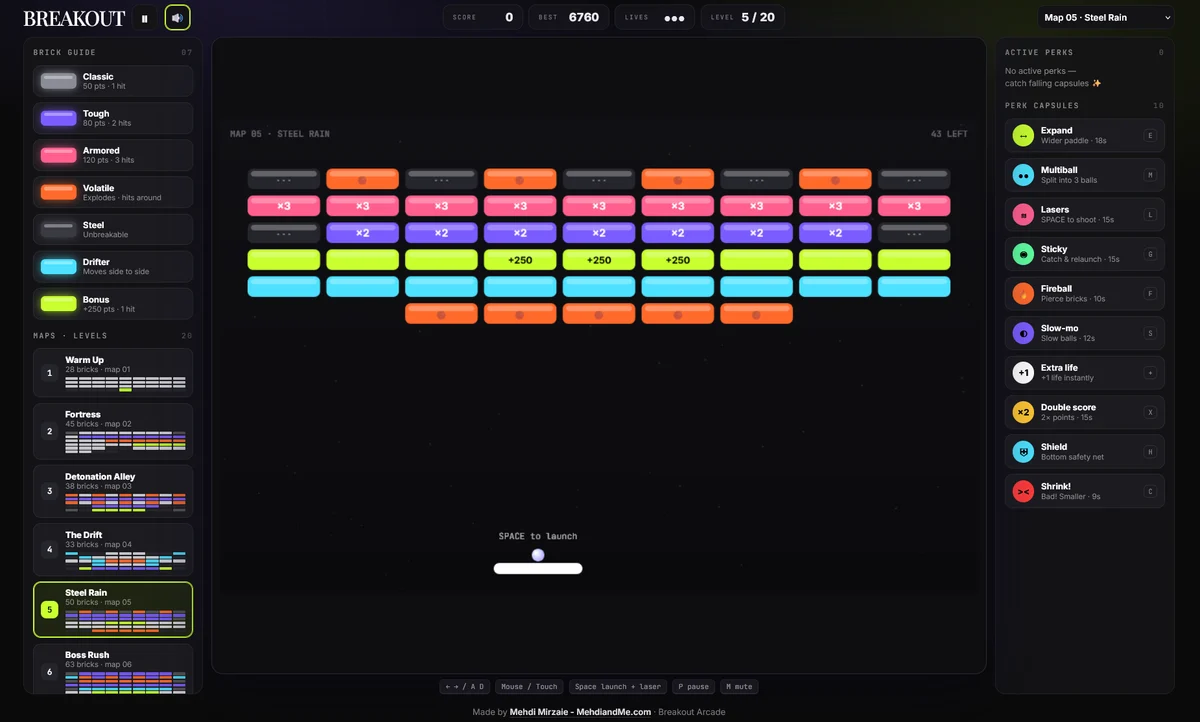1200x722 pixels.
Task: Click the Extra life +1 icon
Action: pyautogui.click(x=1023, y=373)
